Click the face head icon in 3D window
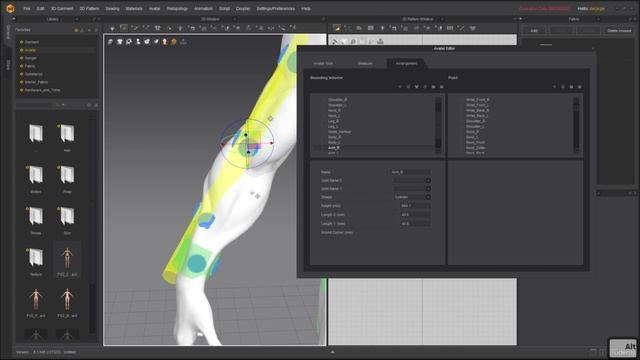 click(x=165, y=42)
